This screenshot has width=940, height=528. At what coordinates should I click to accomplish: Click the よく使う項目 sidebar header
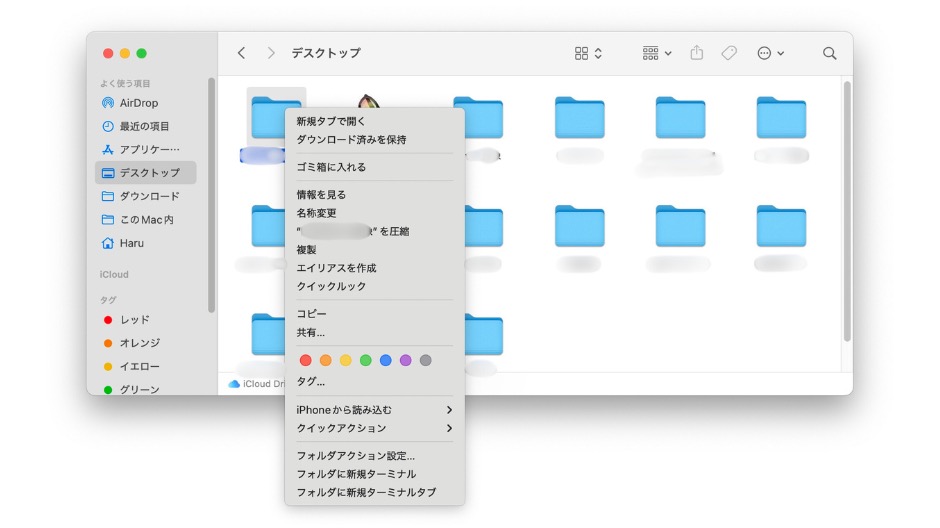point(125,83)
